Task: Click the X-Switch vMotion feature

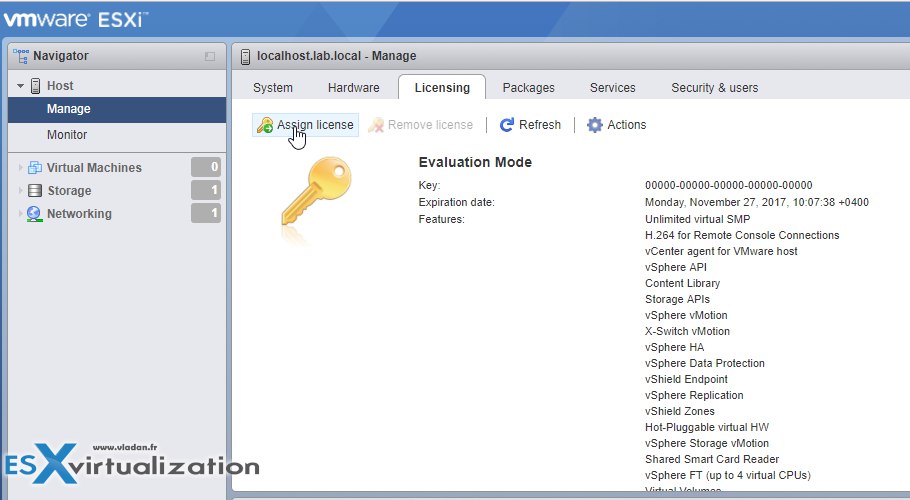Action: coord(687,331)
